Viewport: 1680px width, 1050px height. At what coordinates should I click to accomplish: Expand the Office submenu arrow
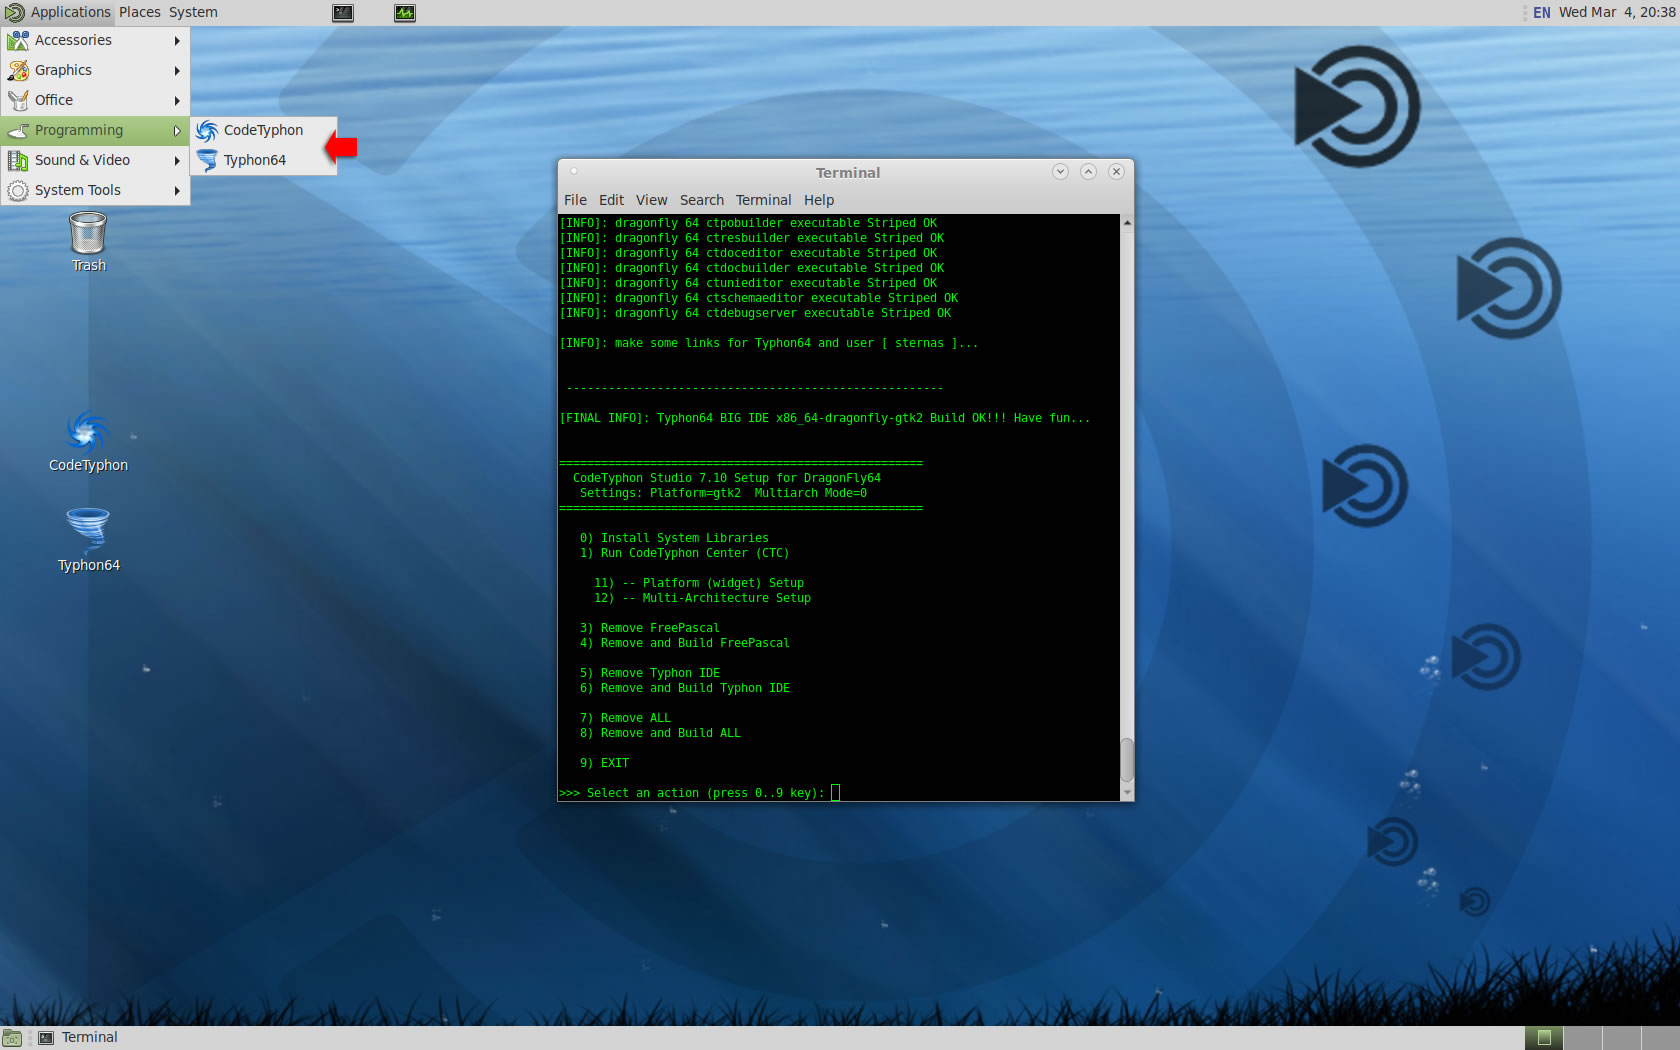coord(177,100)
